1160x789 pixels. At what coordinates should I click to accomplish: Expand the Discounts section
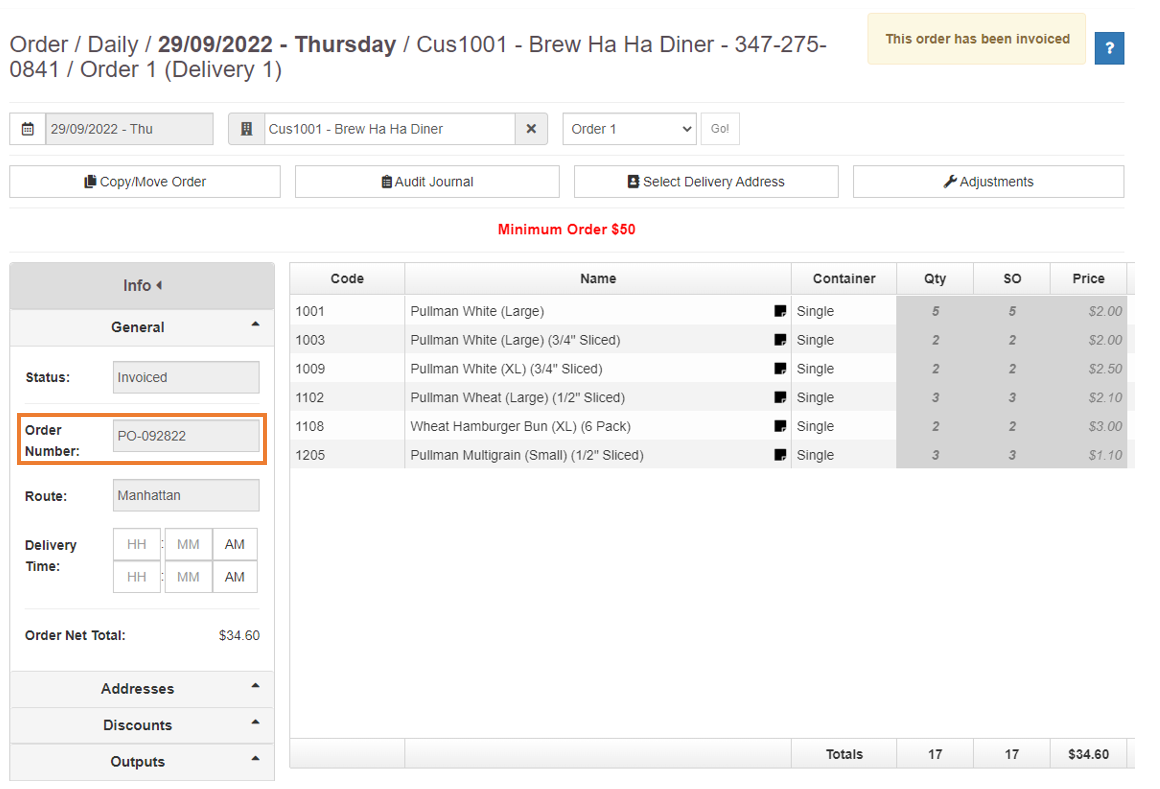point(142,725)
